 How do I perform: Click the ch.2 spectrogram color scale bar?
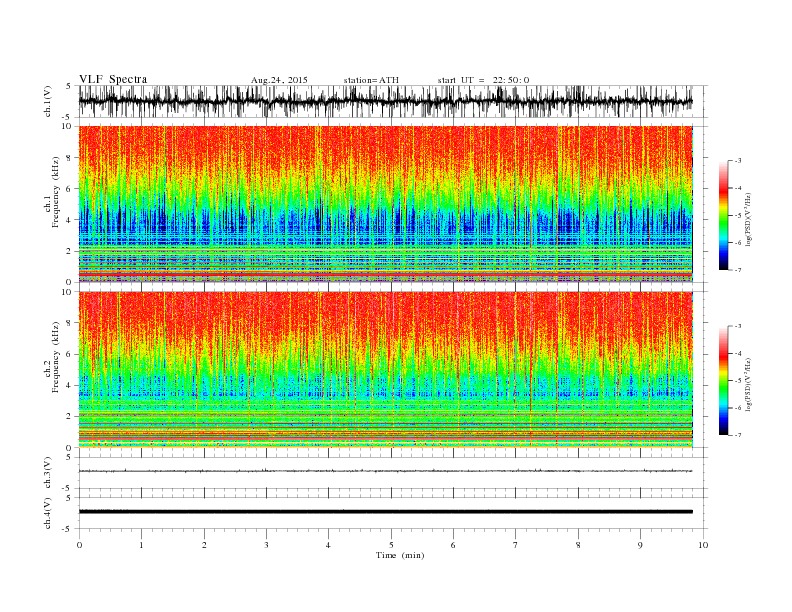(x=723, y=380)
